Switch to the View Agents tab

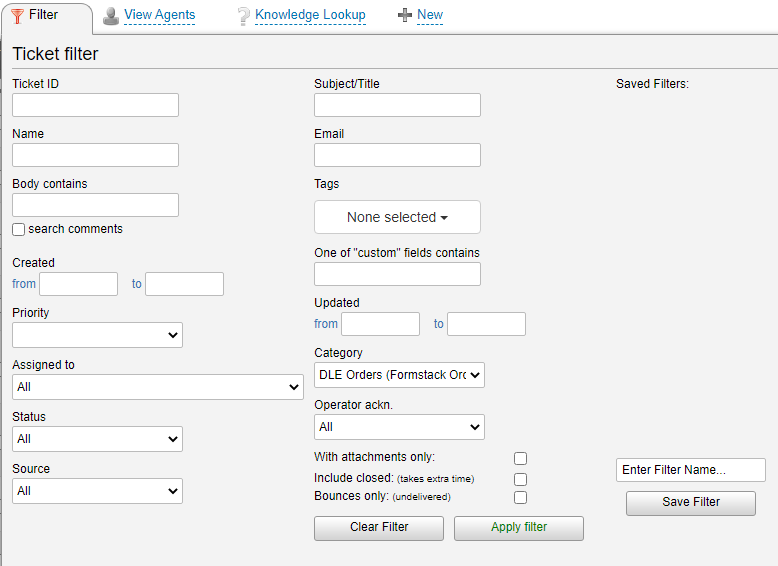coord(159,15)
